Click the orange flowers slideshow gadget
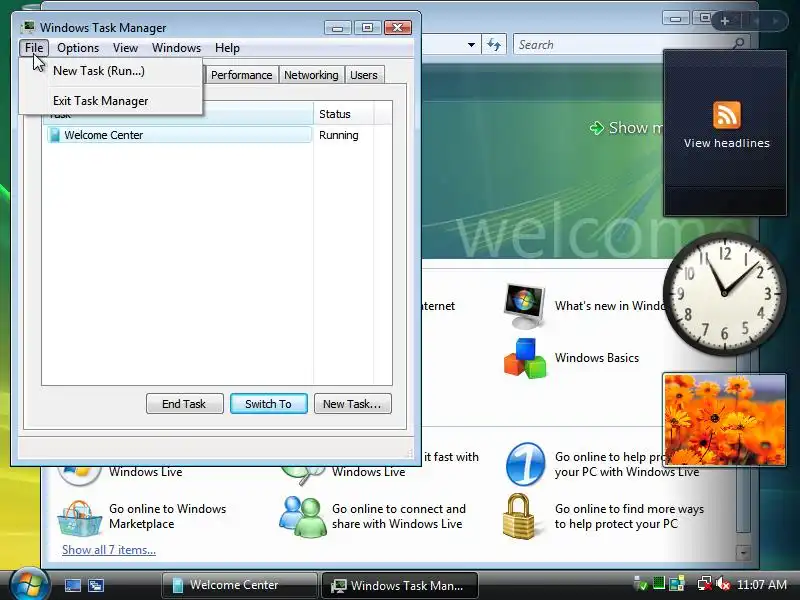The width and height of the screenshot is (800, 600). (x=724, y=419)
